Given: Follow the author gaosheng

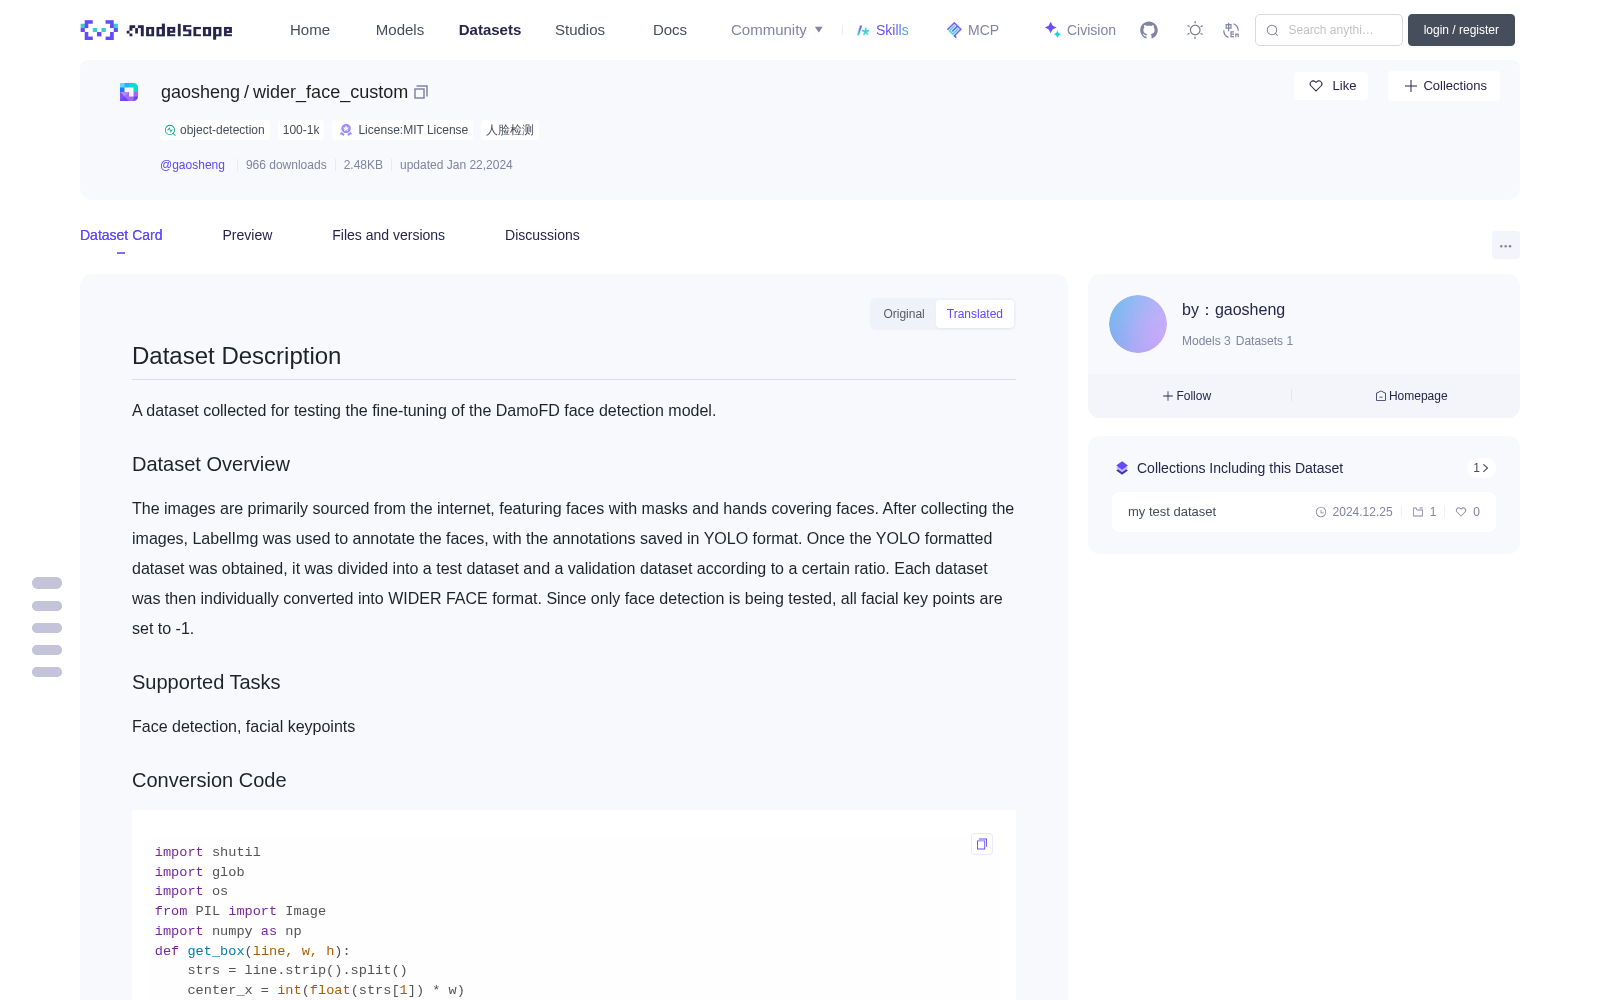Looking at the screenshot, I should click(1187, 396).
